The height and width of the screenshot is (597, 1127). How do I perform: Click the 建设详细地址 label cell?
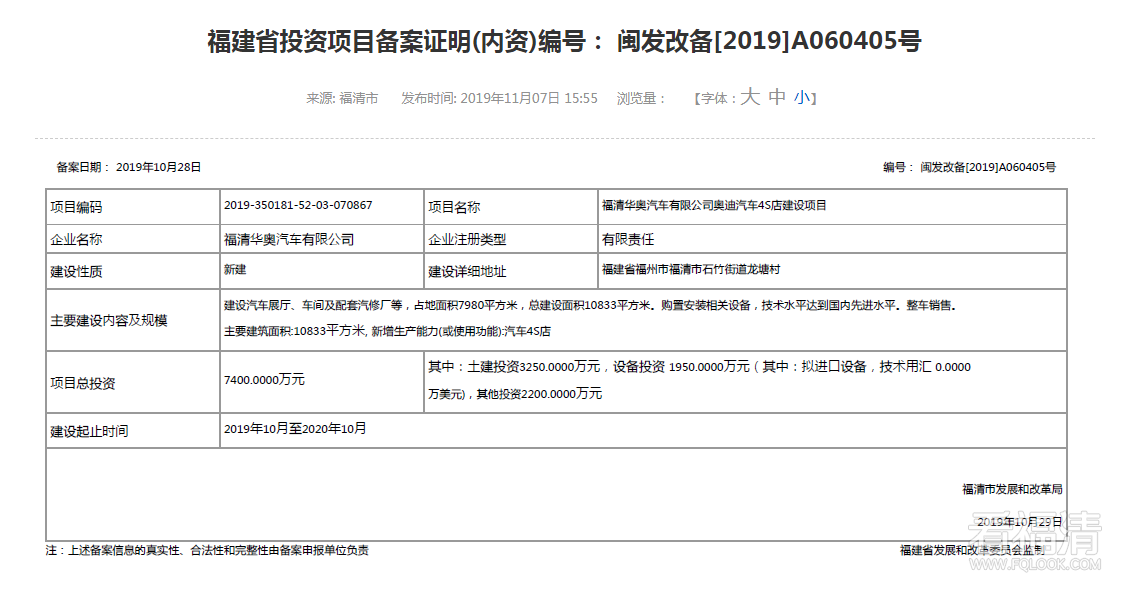[x=511, y=272]
